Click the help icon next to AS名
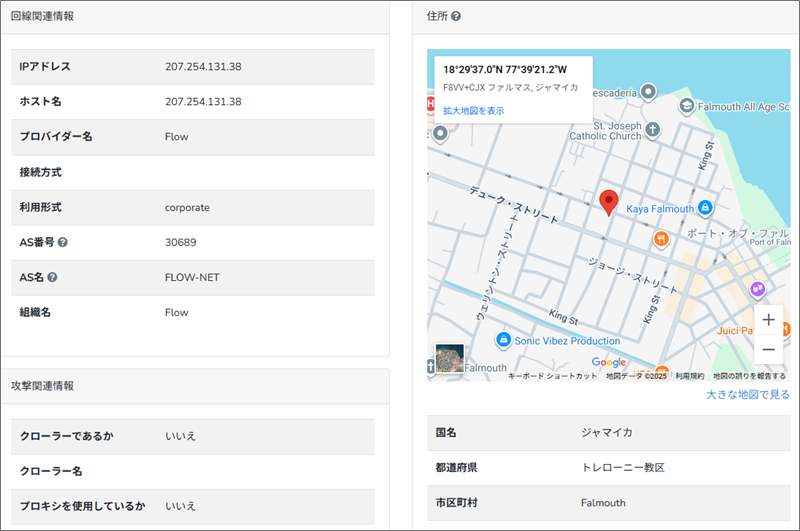The height and width of the screenshot is (531, 800). pyautogui.click(x=52, y=277)
